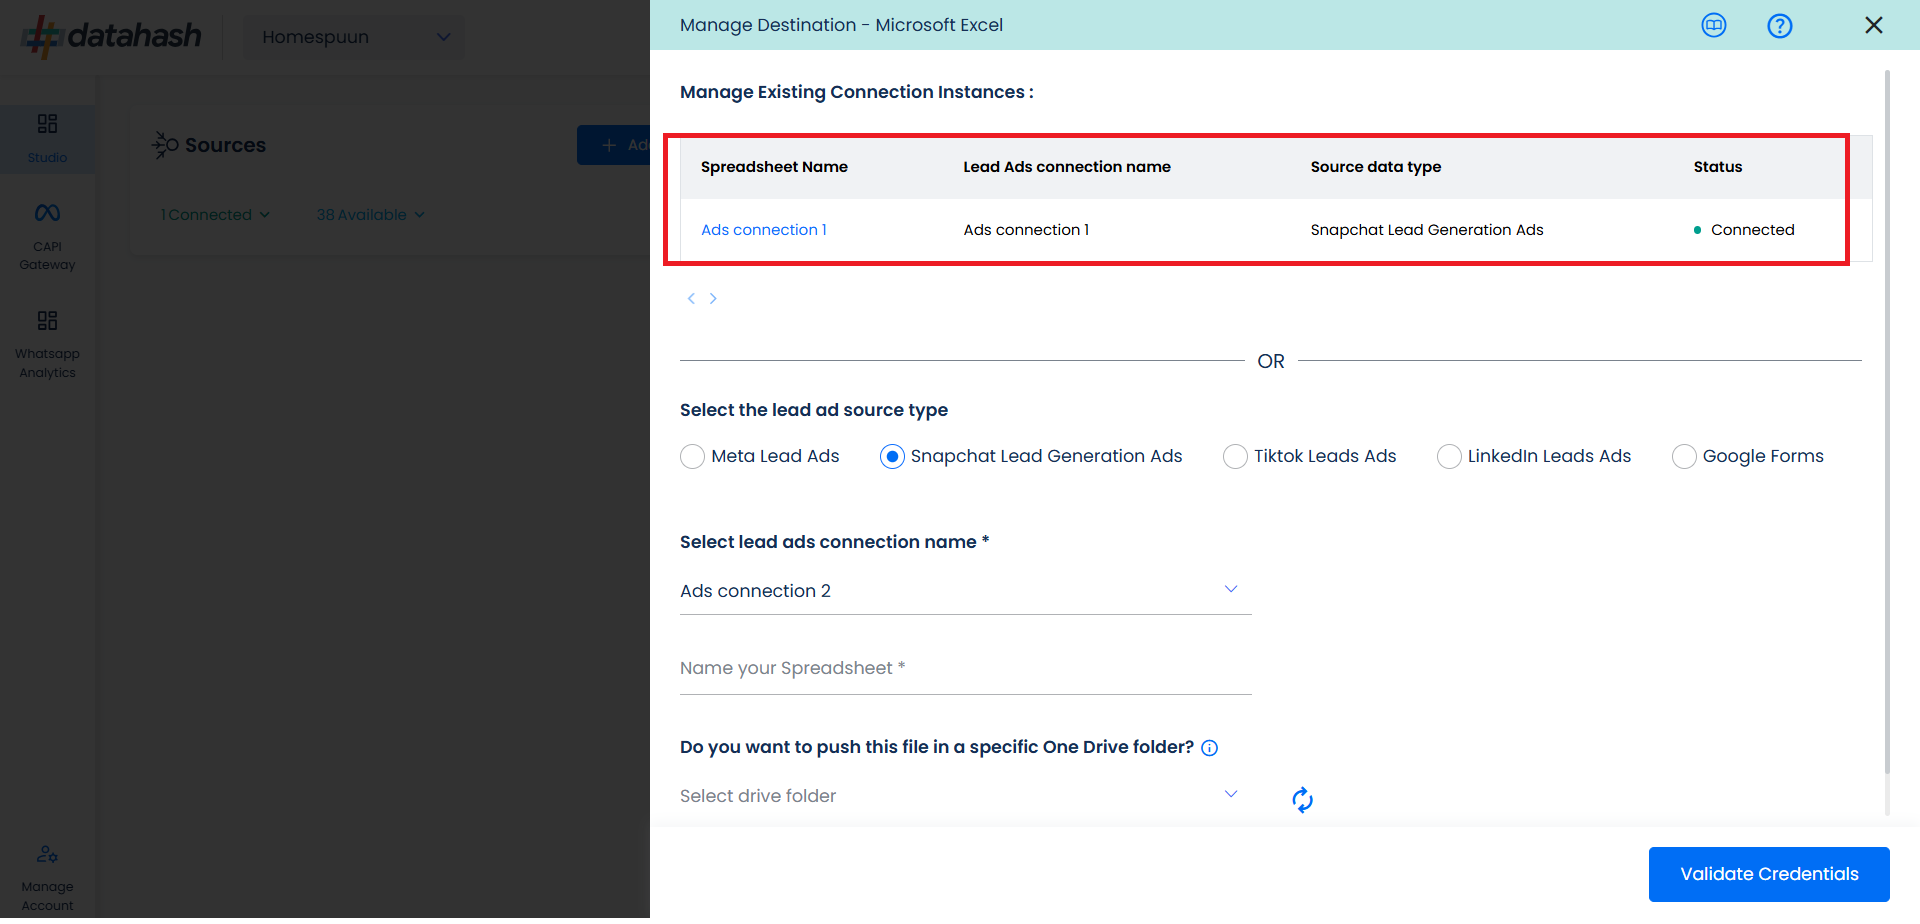Click the Connected status cell
The height and width of the screenshot is (924, 1920).
1744,230
